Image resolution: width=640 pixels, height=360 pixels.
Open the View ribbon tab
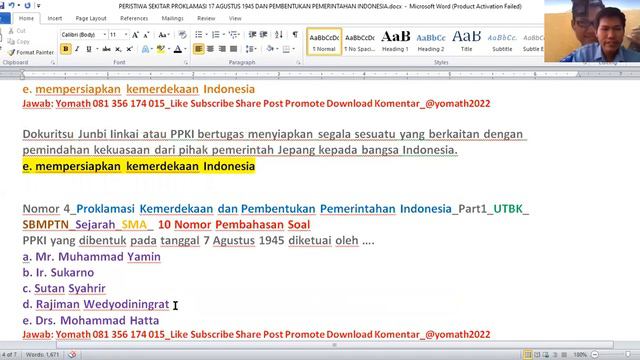point(235,18)
